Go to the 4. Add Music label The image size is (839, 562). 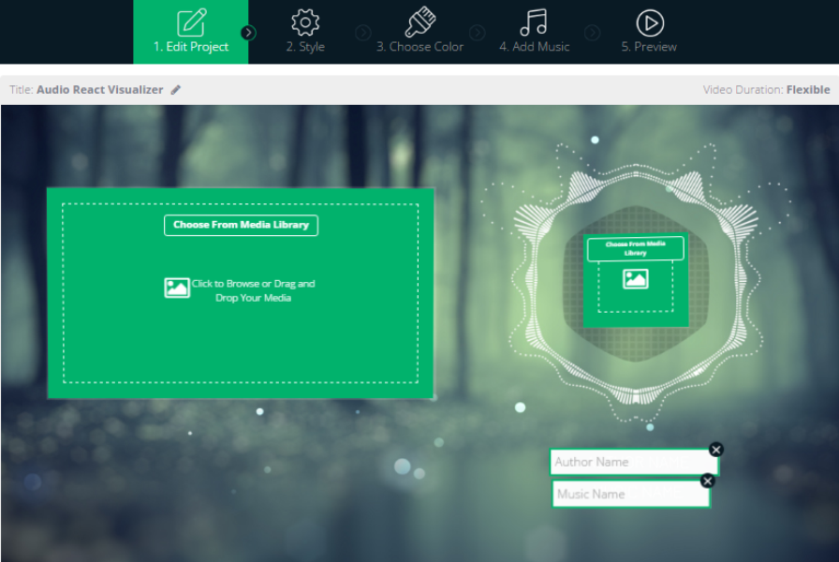tap(534, 47)
